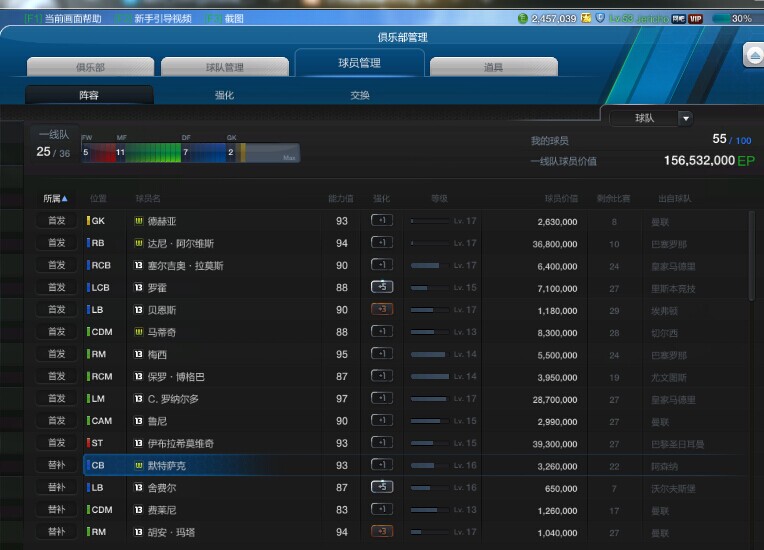Viewport: 764px width, 550px height.
Task: Sort by 强化 column header
Action: (x=382, y=198)
